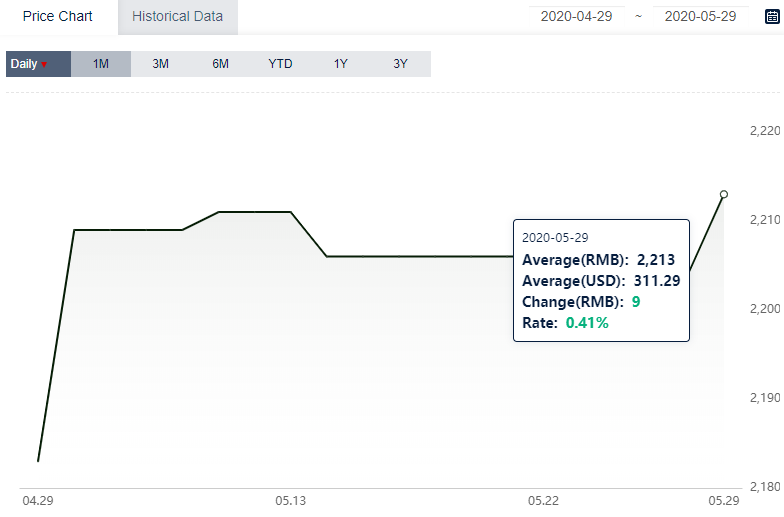The height and width of the screenshot is (517, 784).
Task: Click the 2,200 y-axis label
Action: coord(765,309)
